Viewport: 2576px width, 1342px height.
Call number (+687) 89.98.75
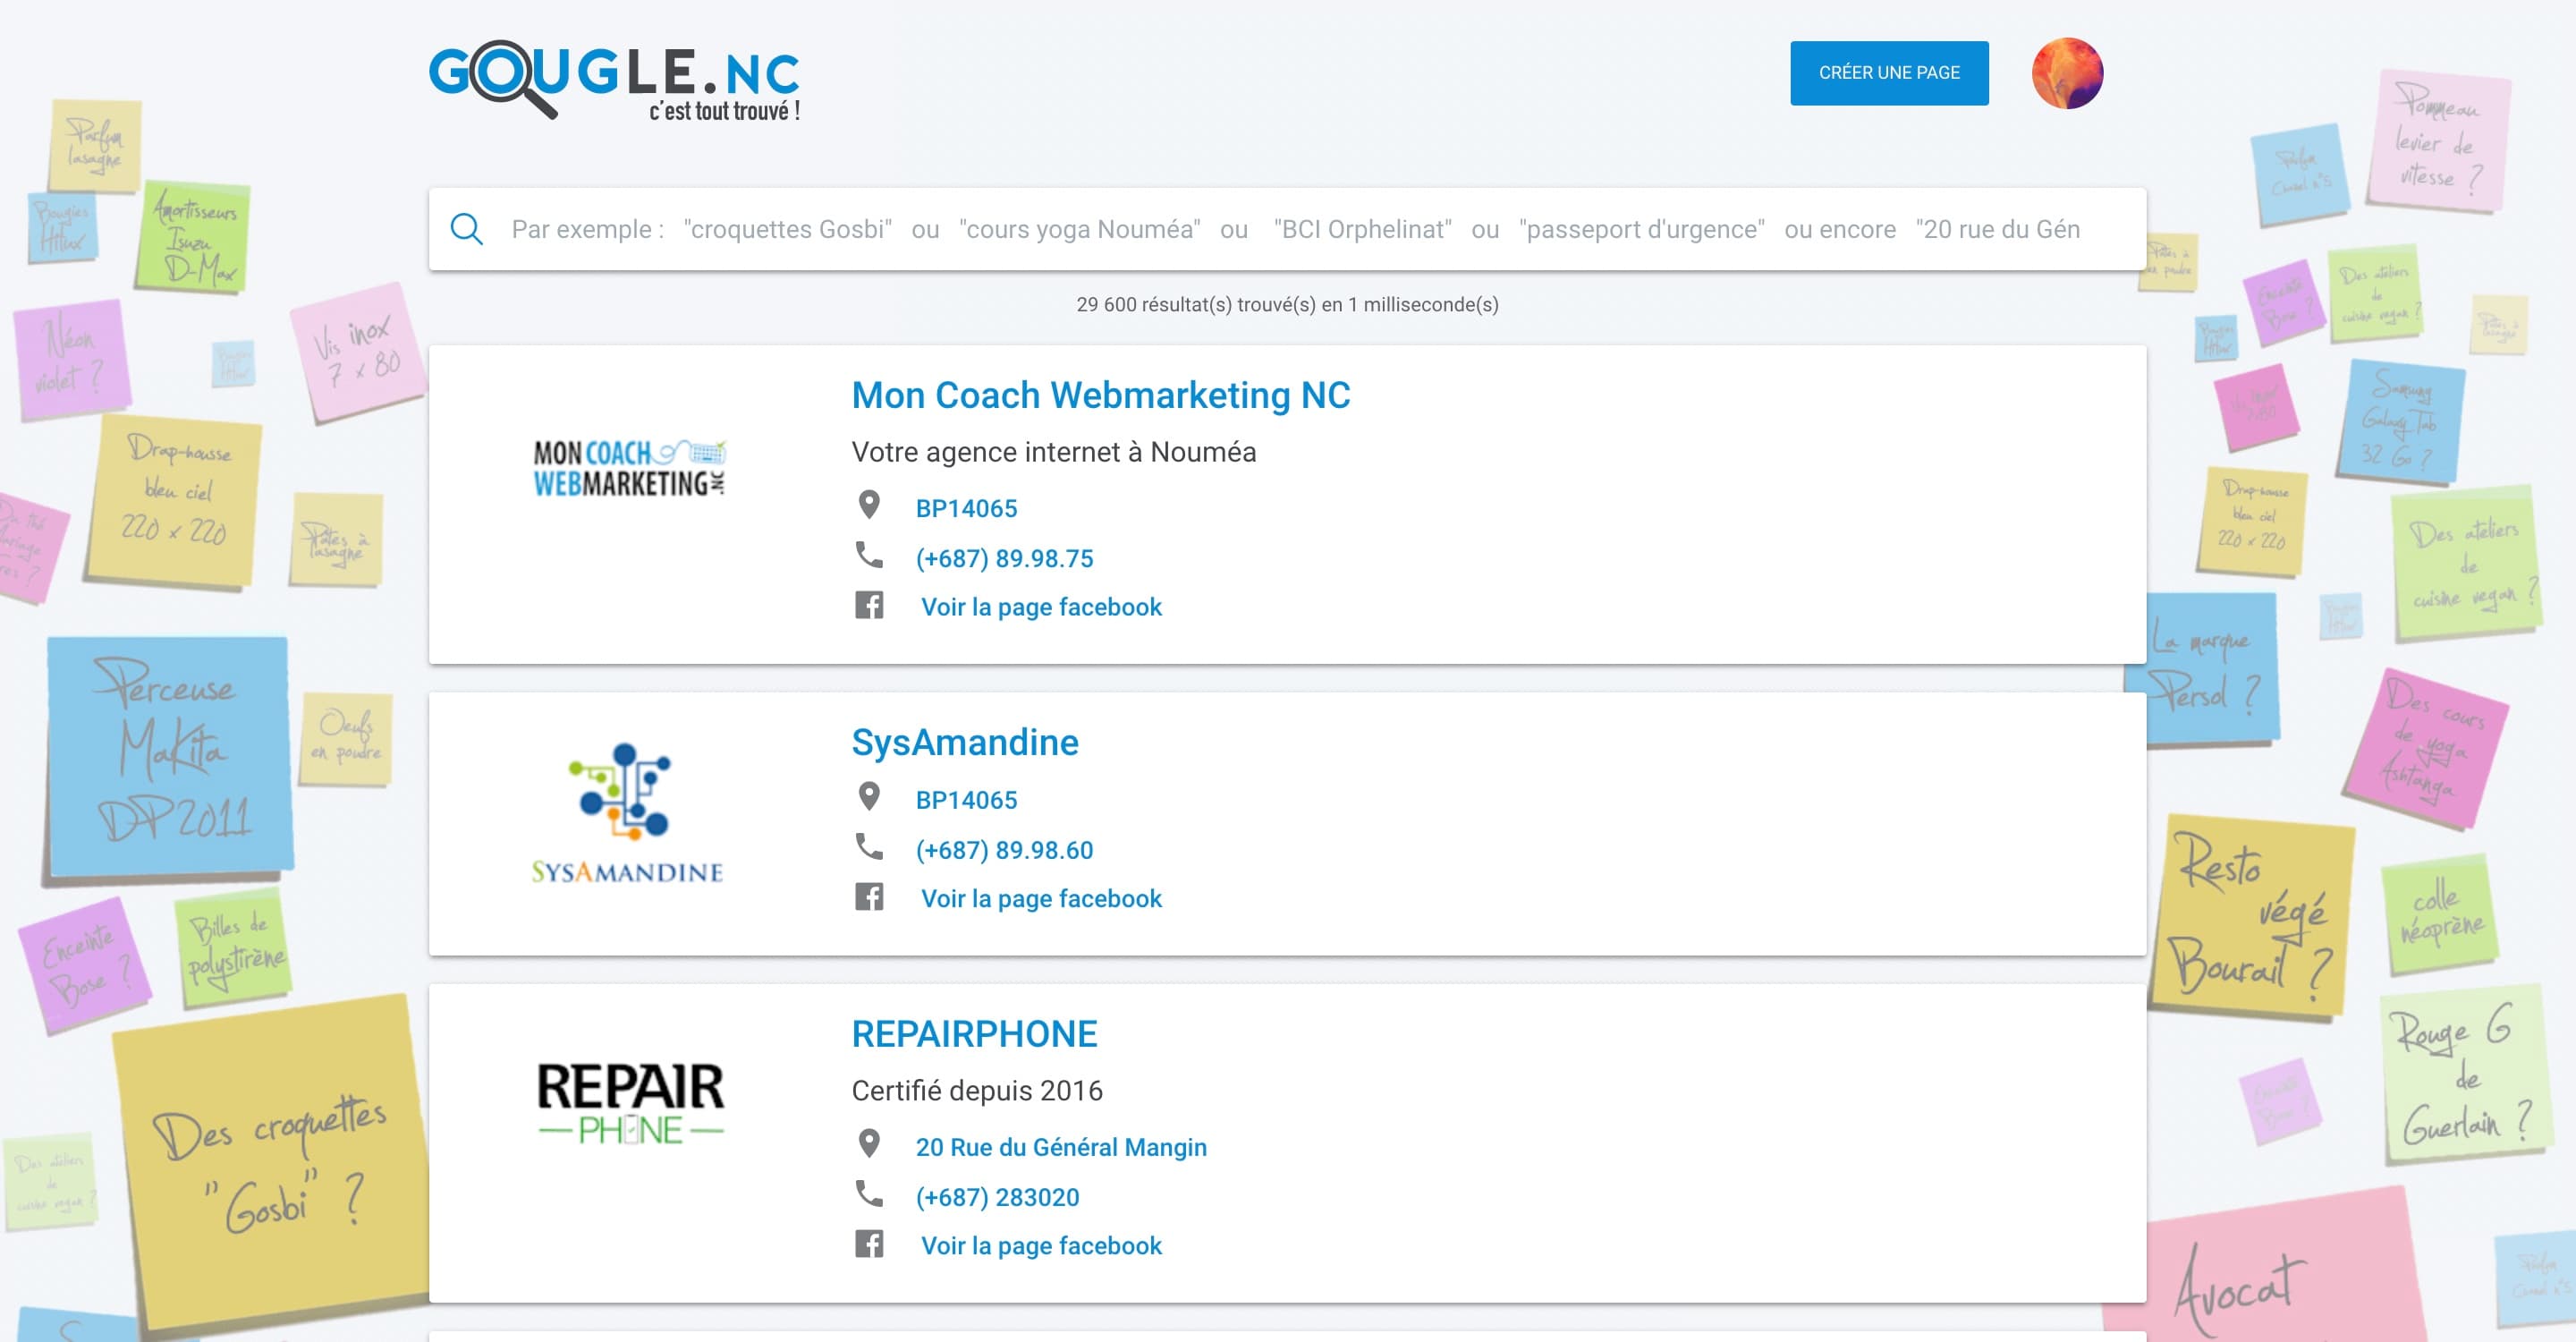tap(1004, 558)
